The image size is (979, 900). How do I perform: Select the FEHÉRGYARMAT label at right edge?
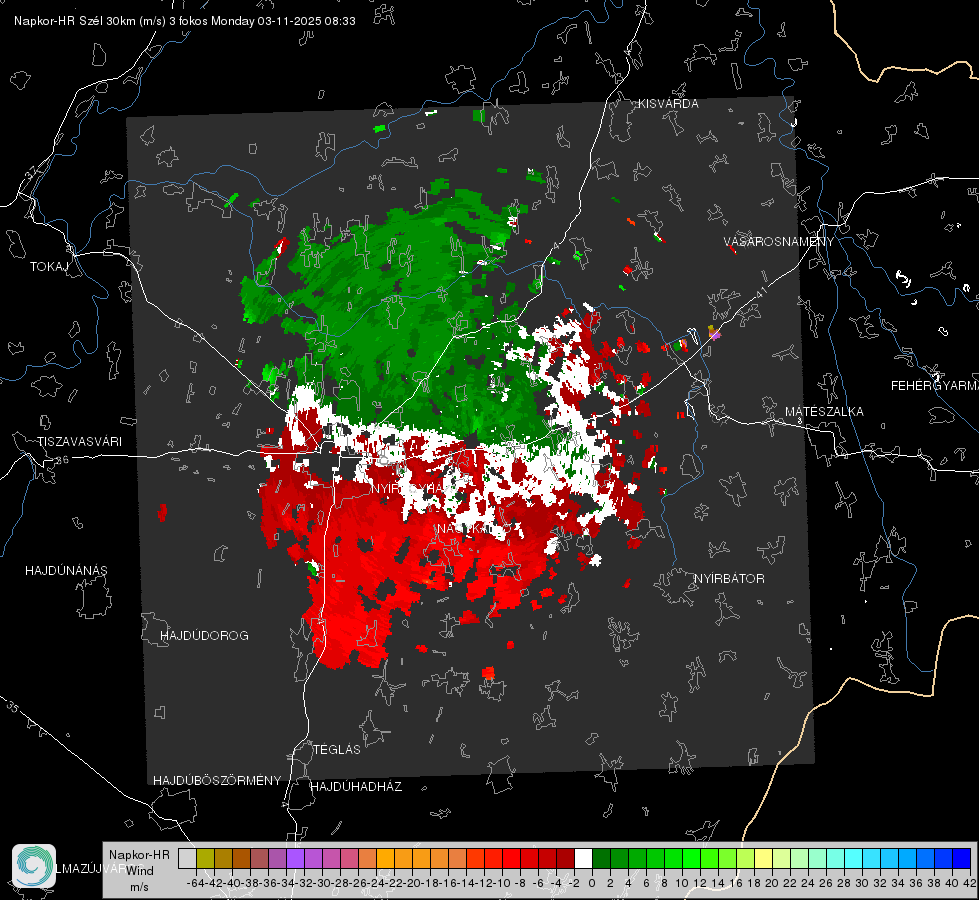[935, 386]
